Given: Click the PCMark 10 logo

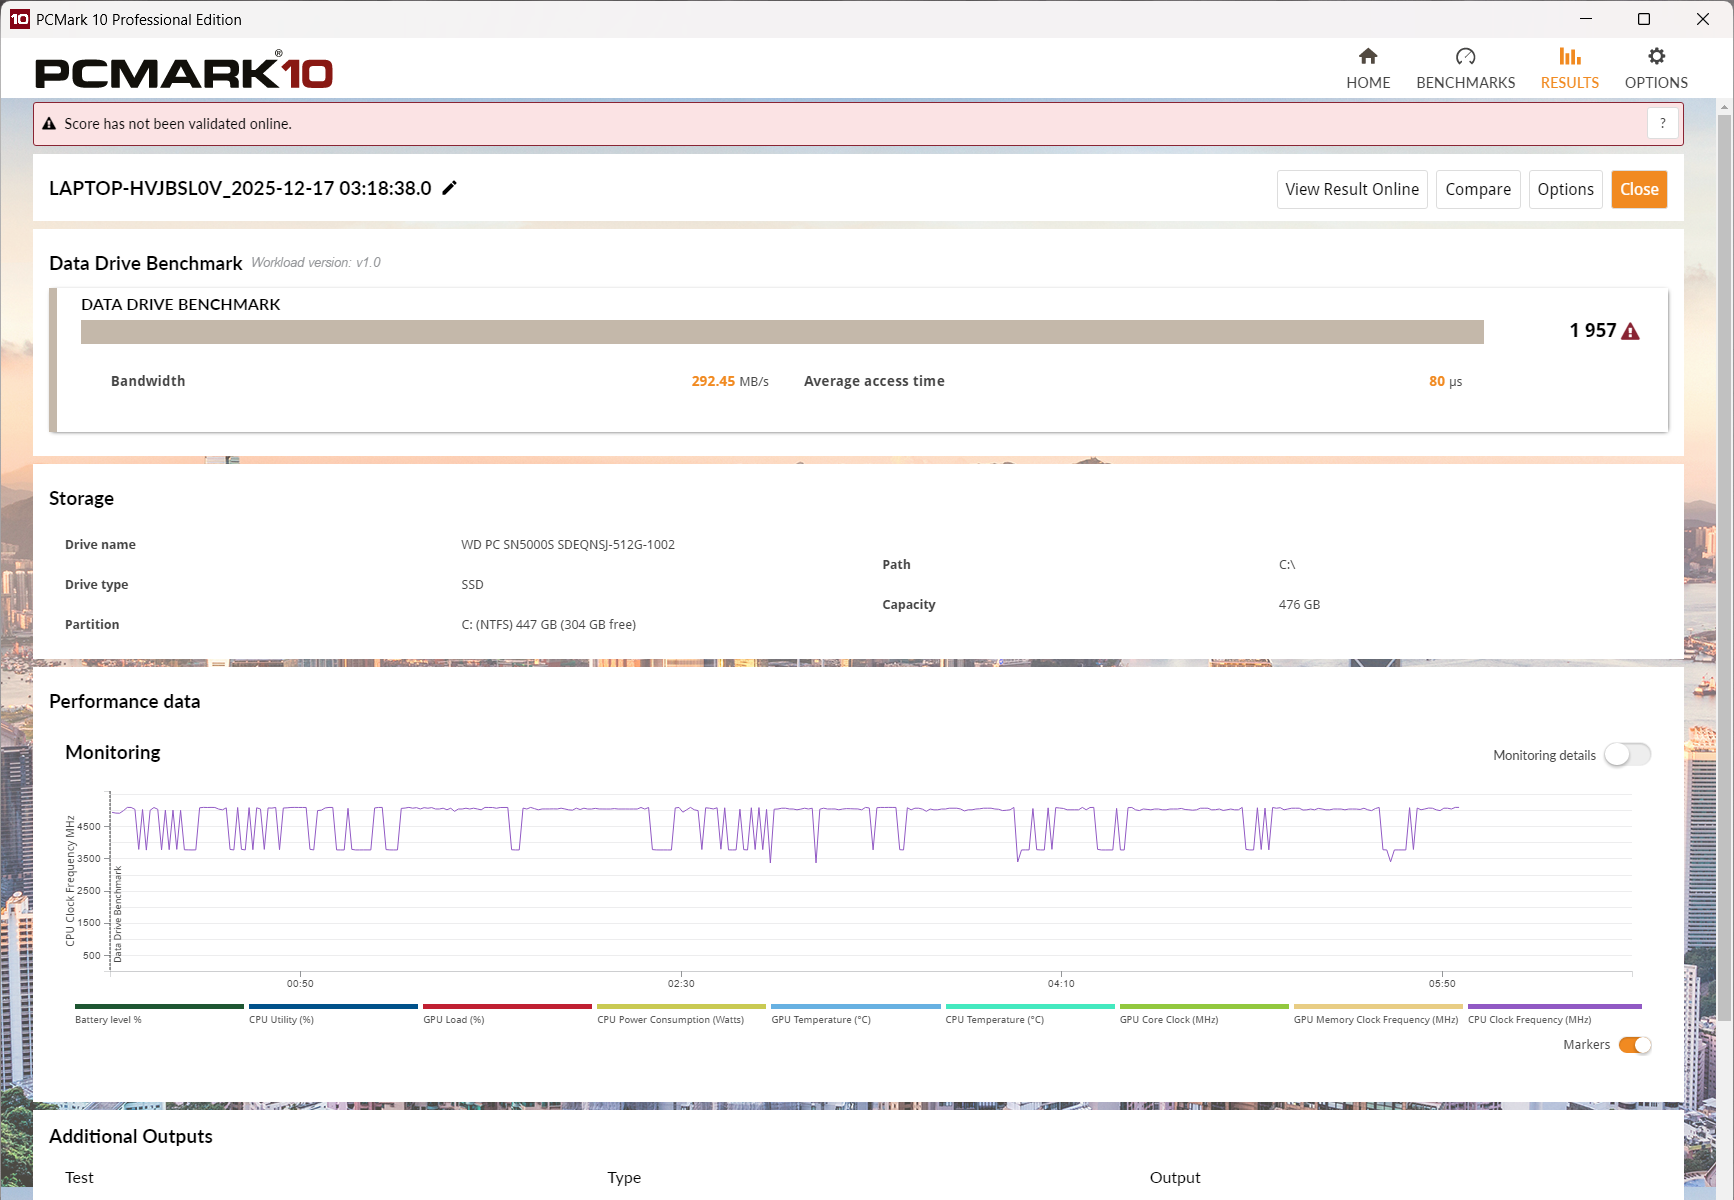Looking at the screenshot, I should (x=184, y=71).
